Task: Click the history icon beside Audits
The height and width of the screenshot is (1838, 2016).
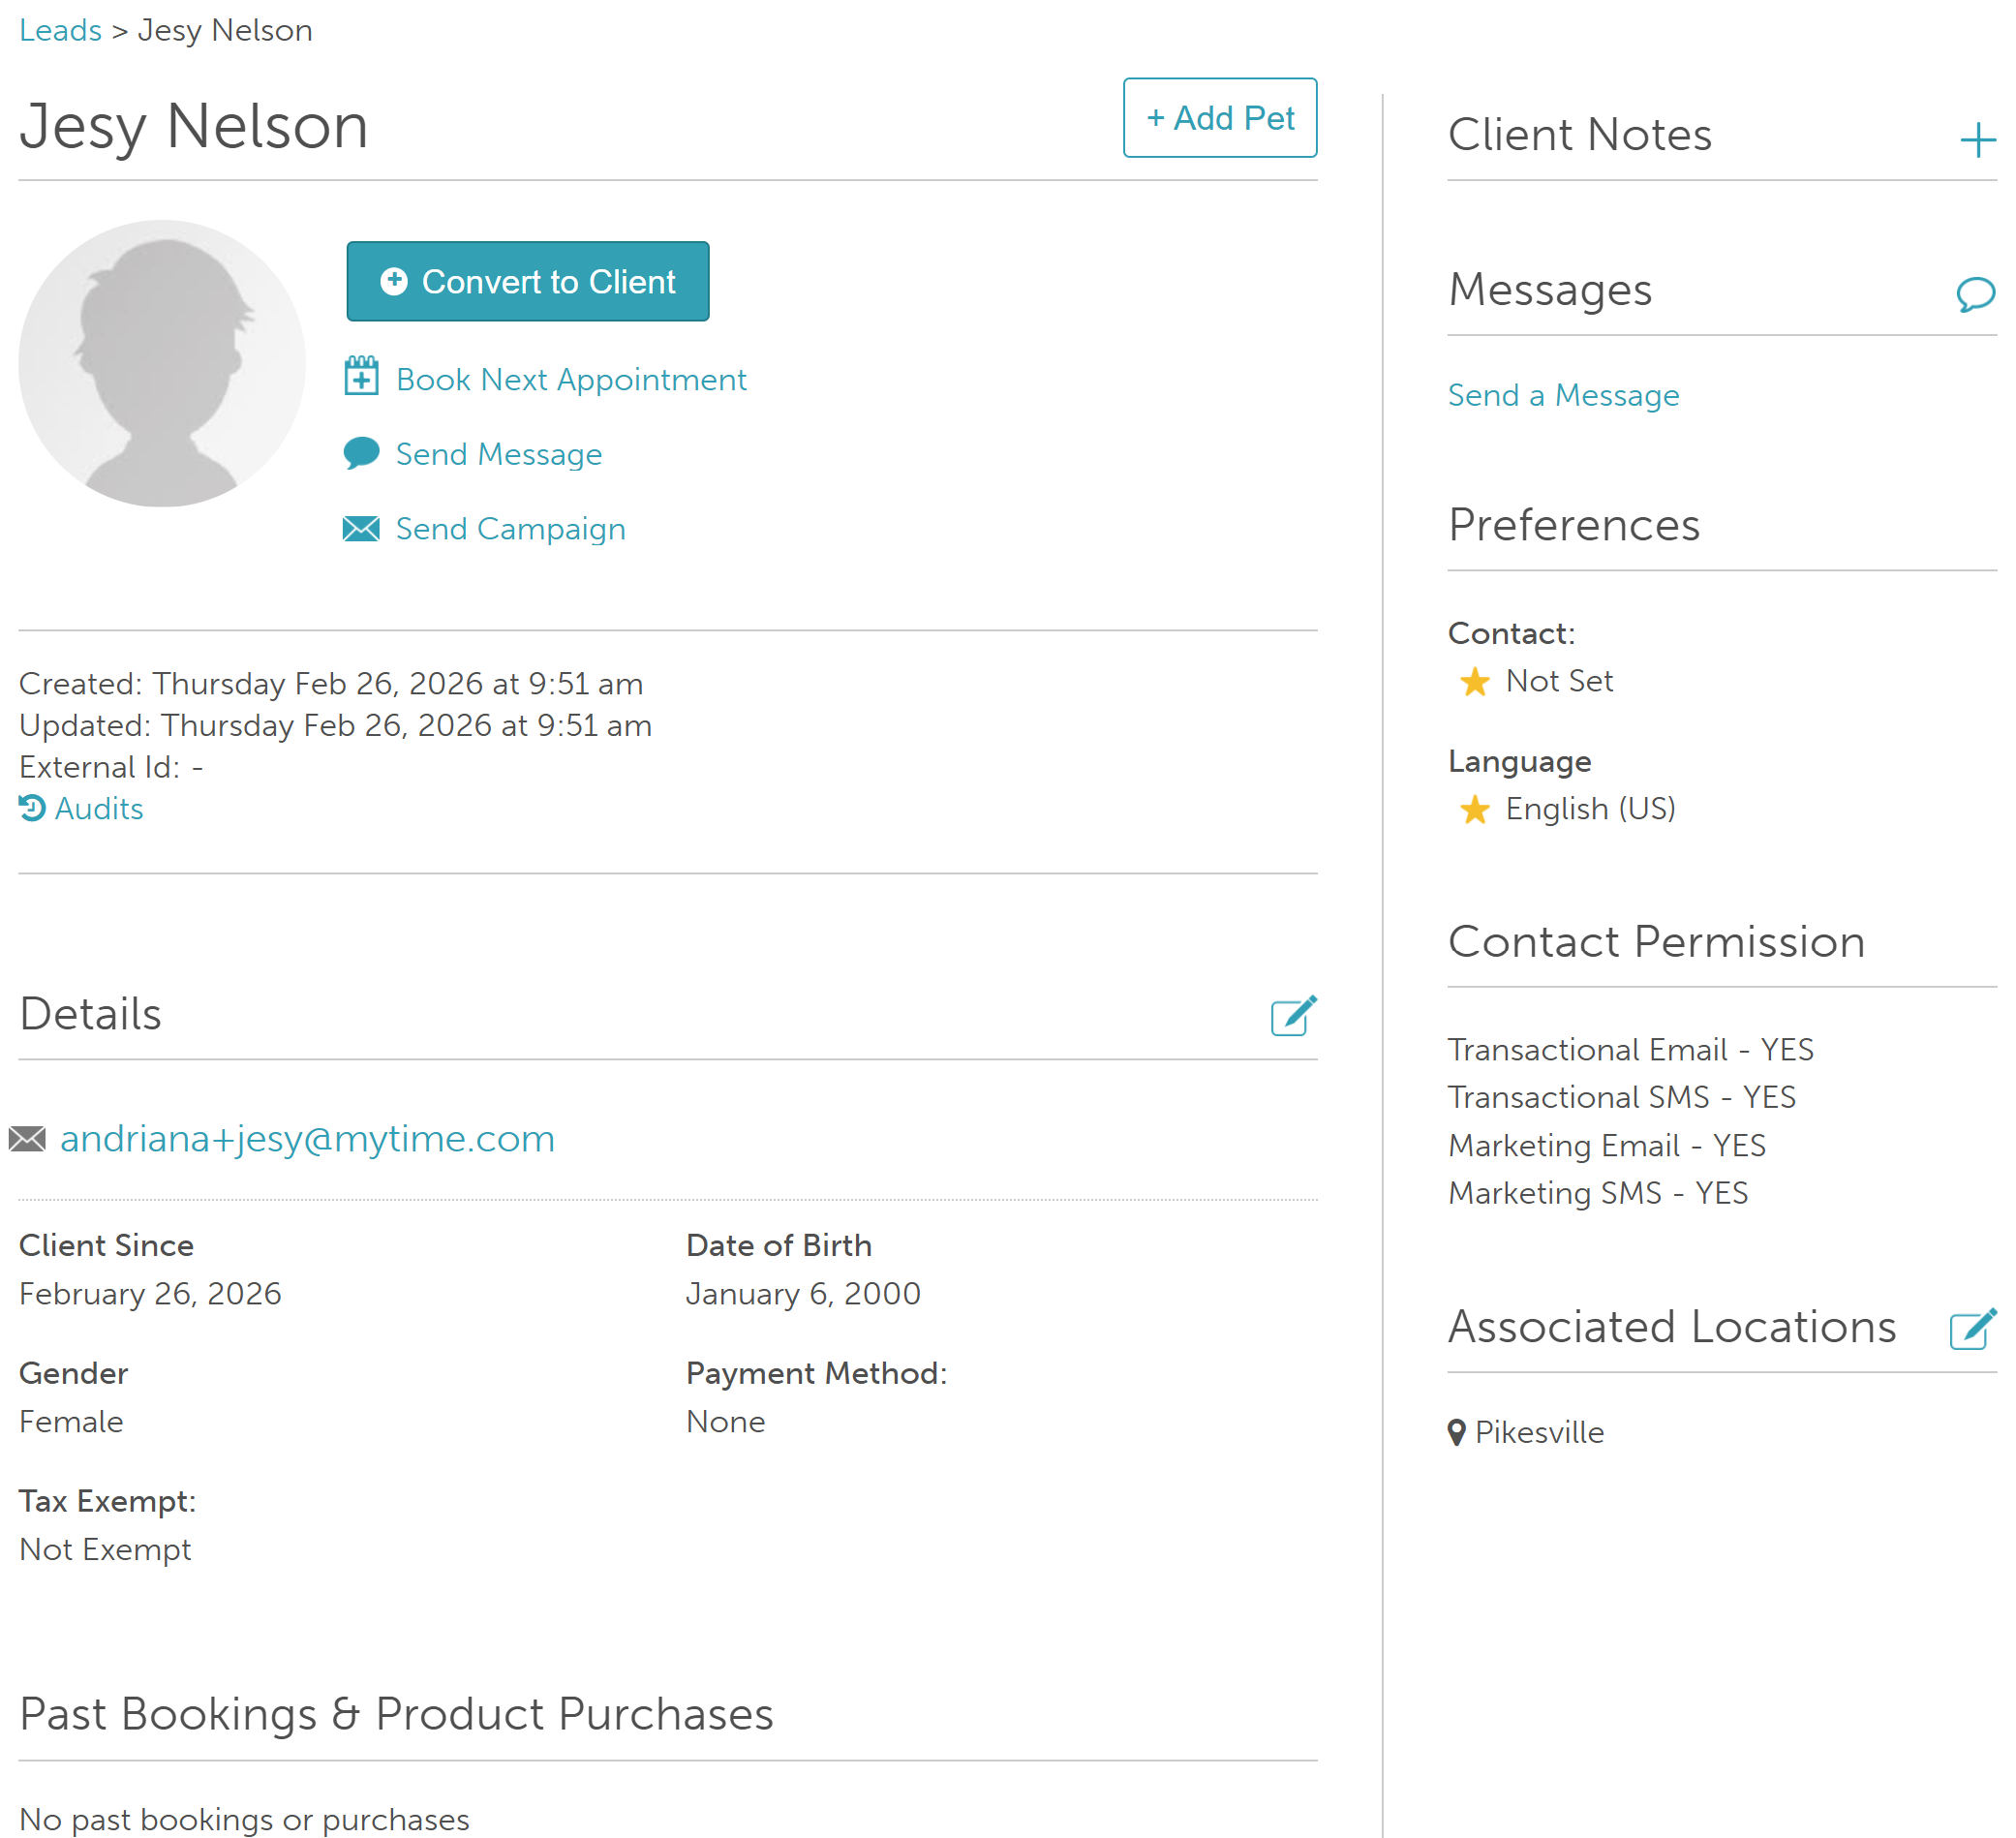Action: point(32,808)
